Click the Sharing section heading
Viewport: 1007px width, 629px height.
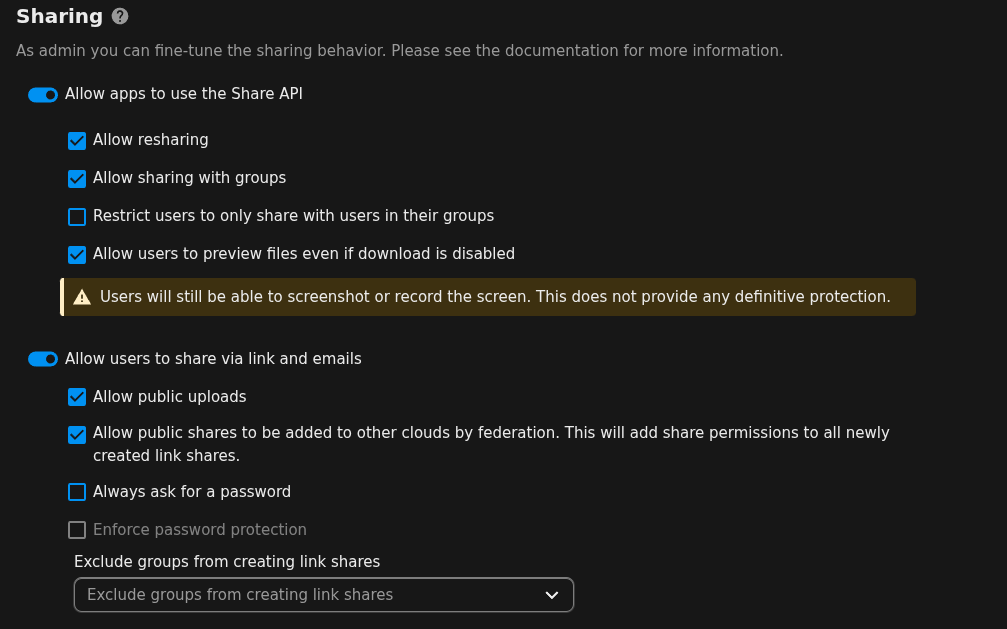(59, 16)
